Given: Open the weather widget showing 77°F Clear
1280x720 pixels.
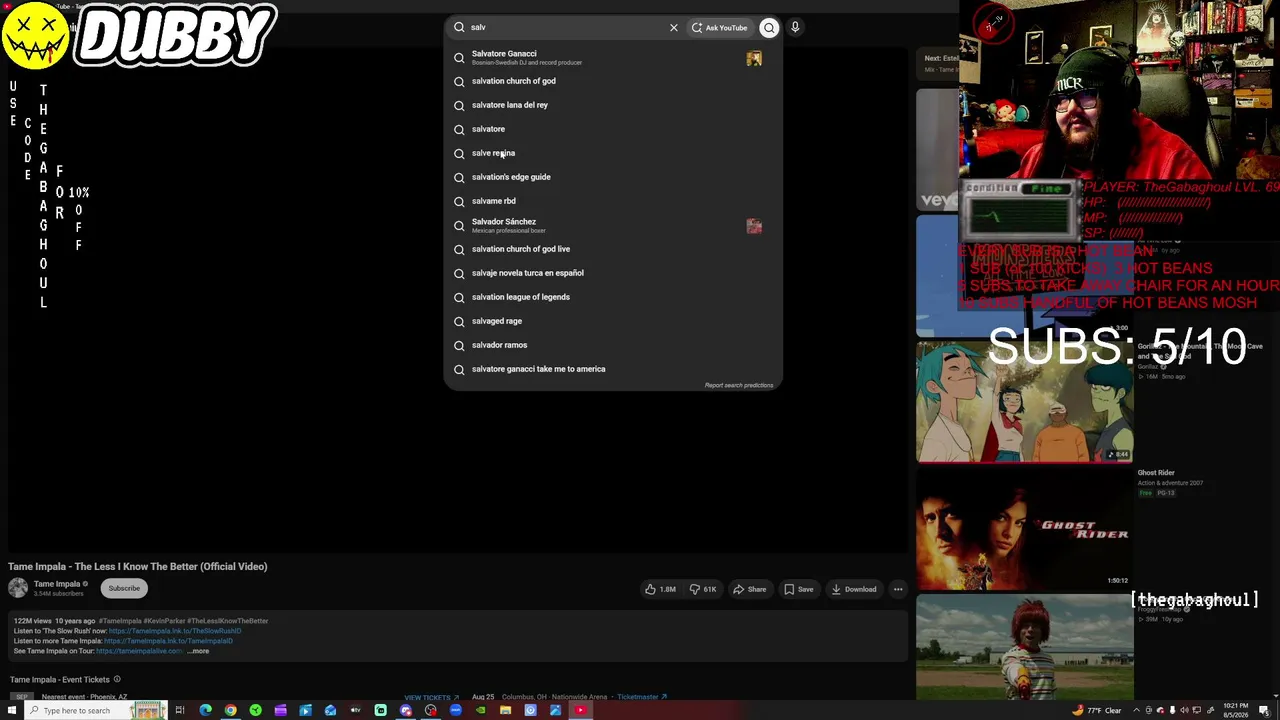Looking at the screenshot, I should click(x=1097, y=710).
